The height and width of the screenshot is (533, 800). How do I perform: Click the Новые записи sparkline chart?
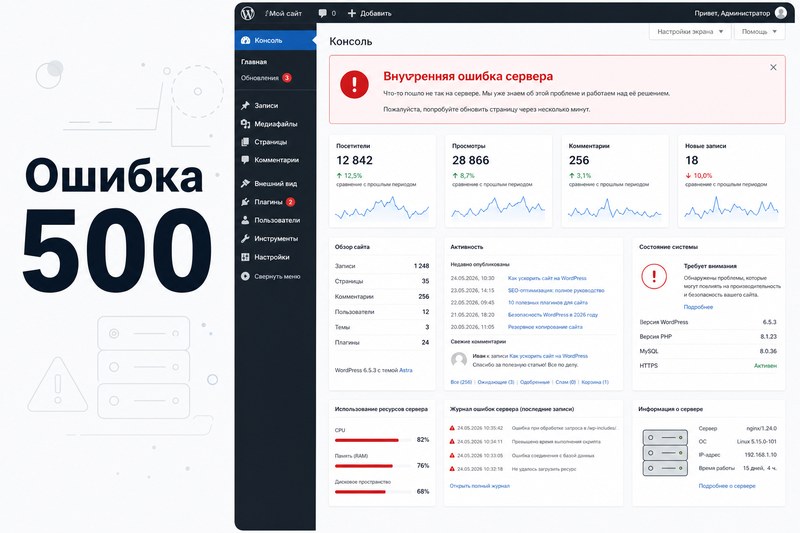pos(731,209)
